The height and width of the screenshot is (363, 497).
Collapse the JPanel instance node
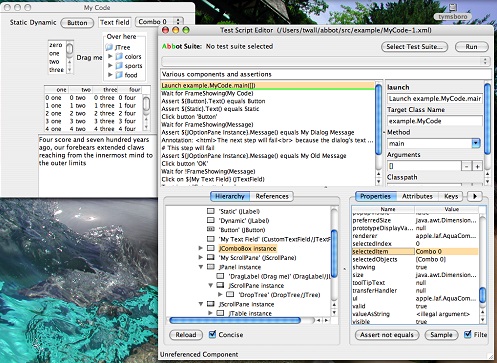201,267
